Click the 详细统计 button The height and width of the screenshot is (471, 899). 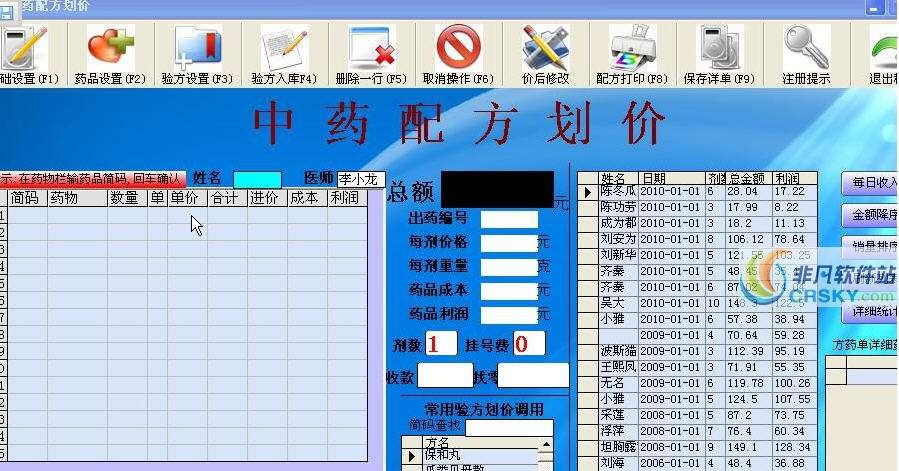tap(870, 312)
